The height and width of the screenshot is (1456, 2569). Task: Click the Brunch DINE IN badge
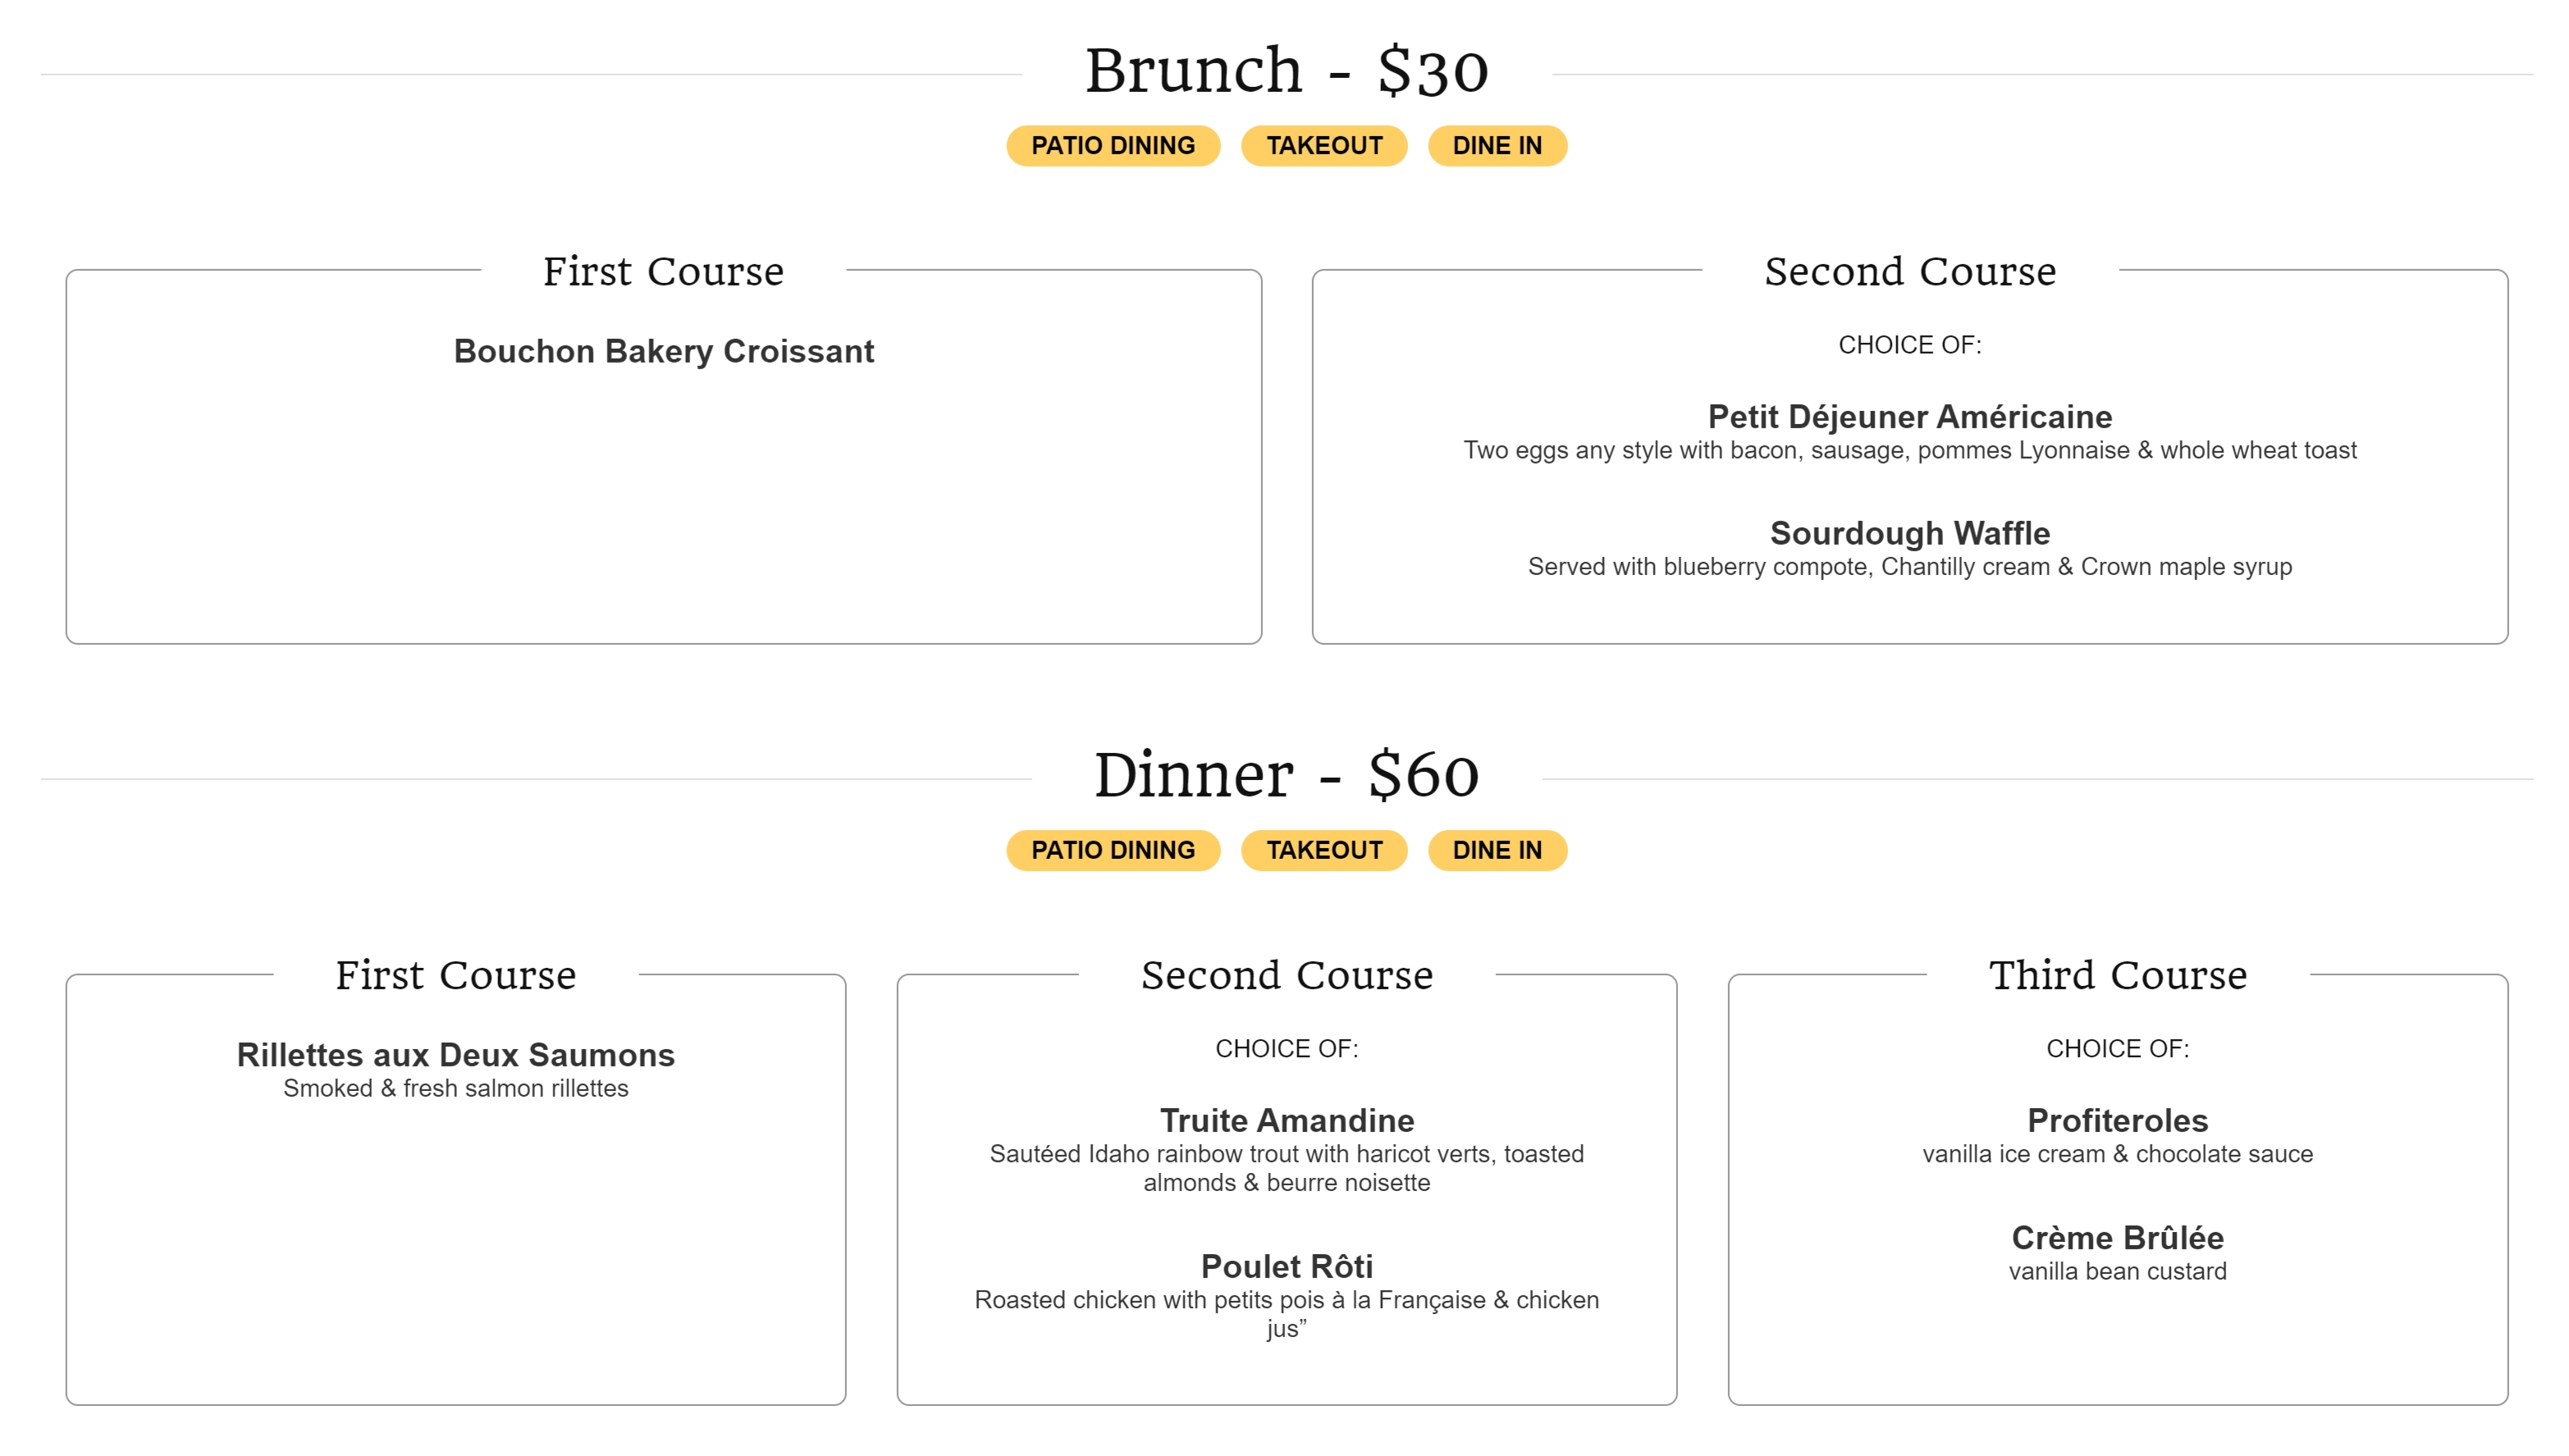[x=1496, y=146]
